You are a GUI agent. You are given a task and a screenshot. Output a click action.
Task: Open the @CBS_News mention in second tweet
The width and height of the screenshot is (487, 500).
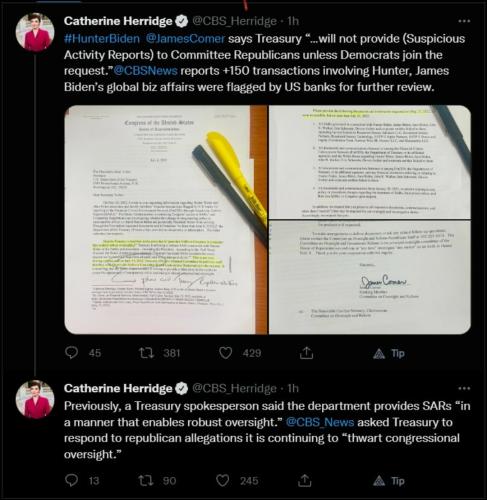pos(320,422)
